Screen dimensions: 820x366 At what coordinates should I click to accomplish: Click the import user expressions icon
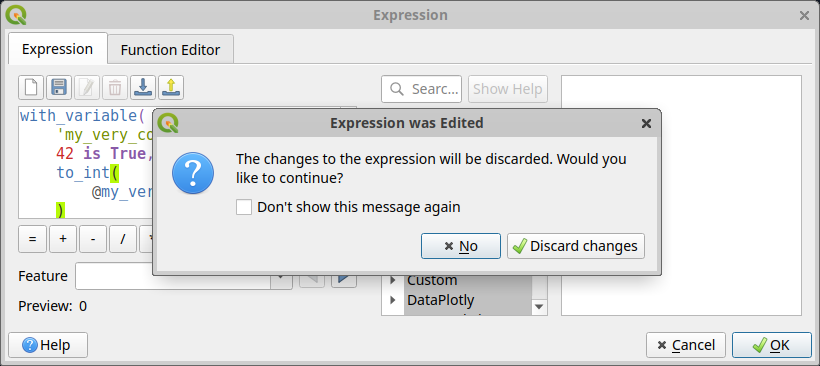point(143,87)
